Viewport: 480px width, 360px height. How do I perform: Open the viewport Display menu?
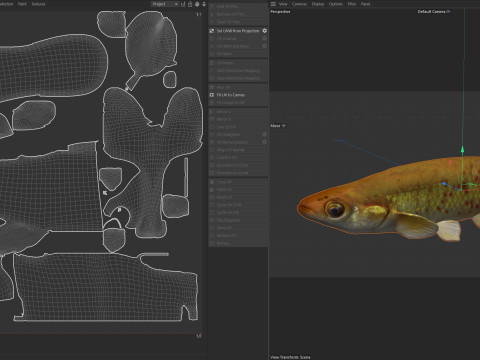[x=318, y=4]
